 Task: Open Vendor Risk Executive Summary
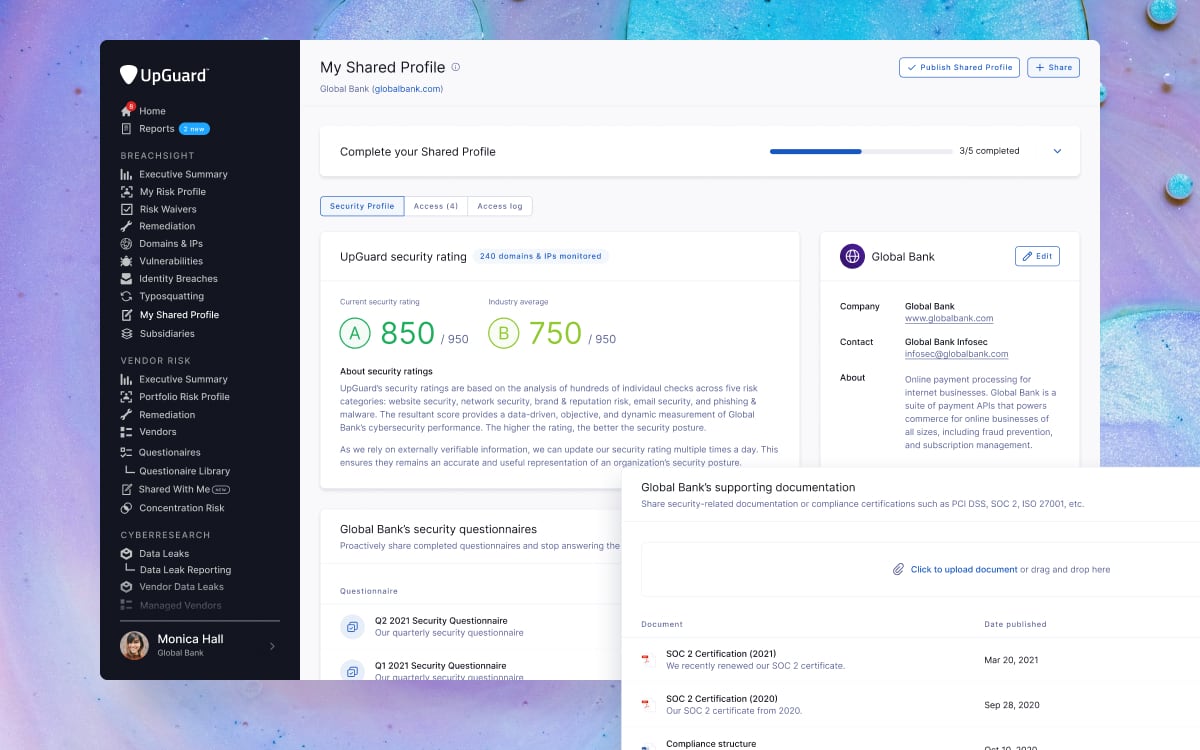(174, 379)
